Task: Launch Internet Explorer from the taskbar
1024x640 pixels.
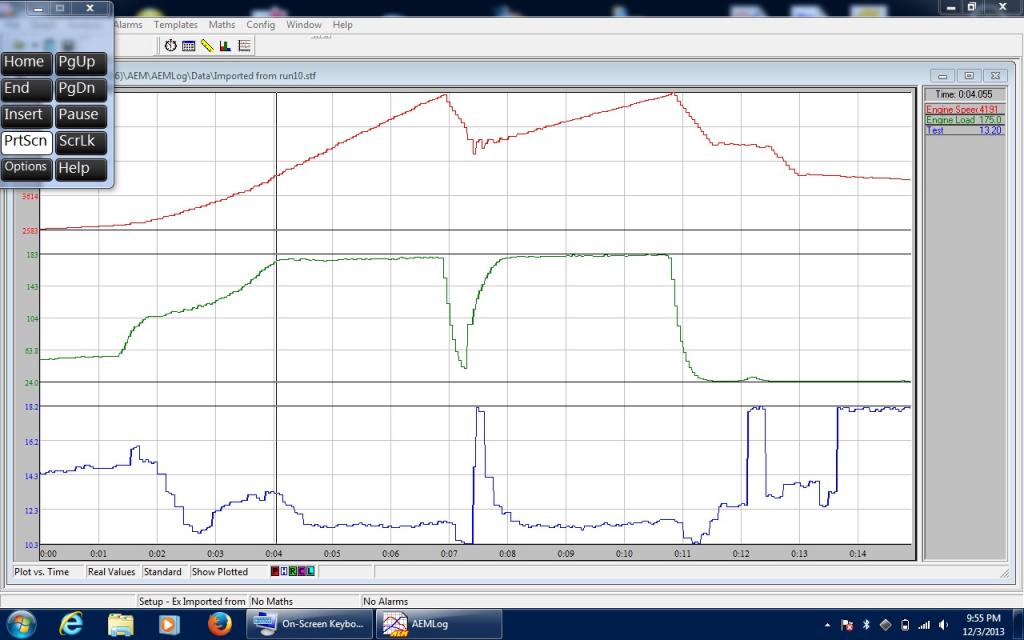Action: [71, 624]
